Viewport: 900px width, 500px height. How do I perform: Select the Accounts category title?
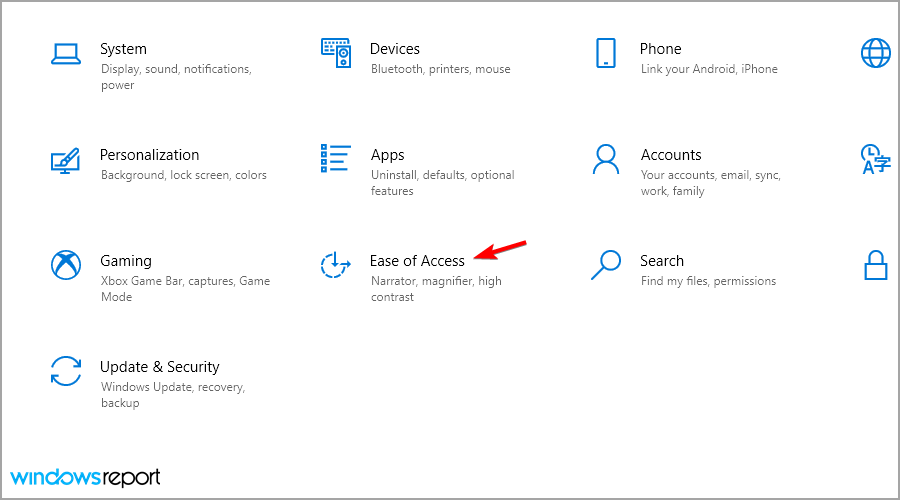671,155
